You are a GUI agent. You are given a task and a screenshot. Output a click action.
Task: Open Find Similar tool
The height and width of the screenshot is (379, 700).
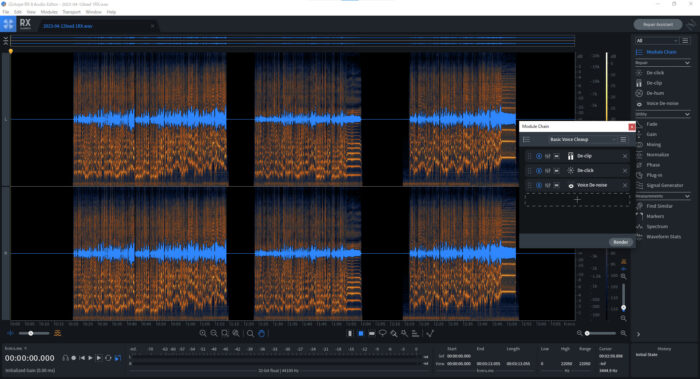coord(659,206)
